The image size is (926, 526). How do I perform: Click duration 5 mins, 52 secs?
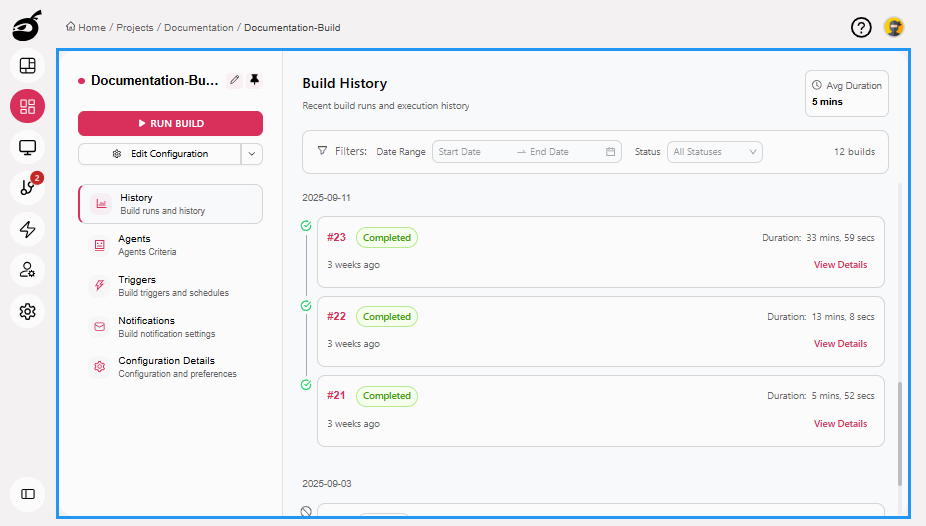pyautogui.click(x=843, y=396)
